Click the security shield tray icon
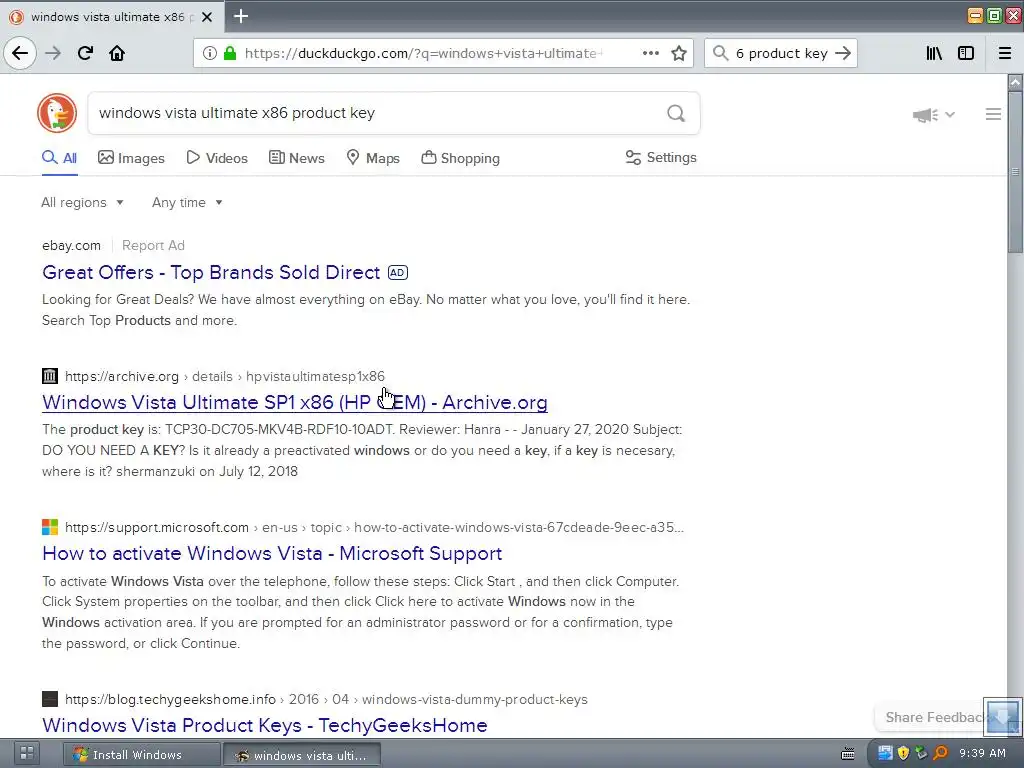Image resolution: width=1024 pixels, height=768 pixels. coord(903,753)
